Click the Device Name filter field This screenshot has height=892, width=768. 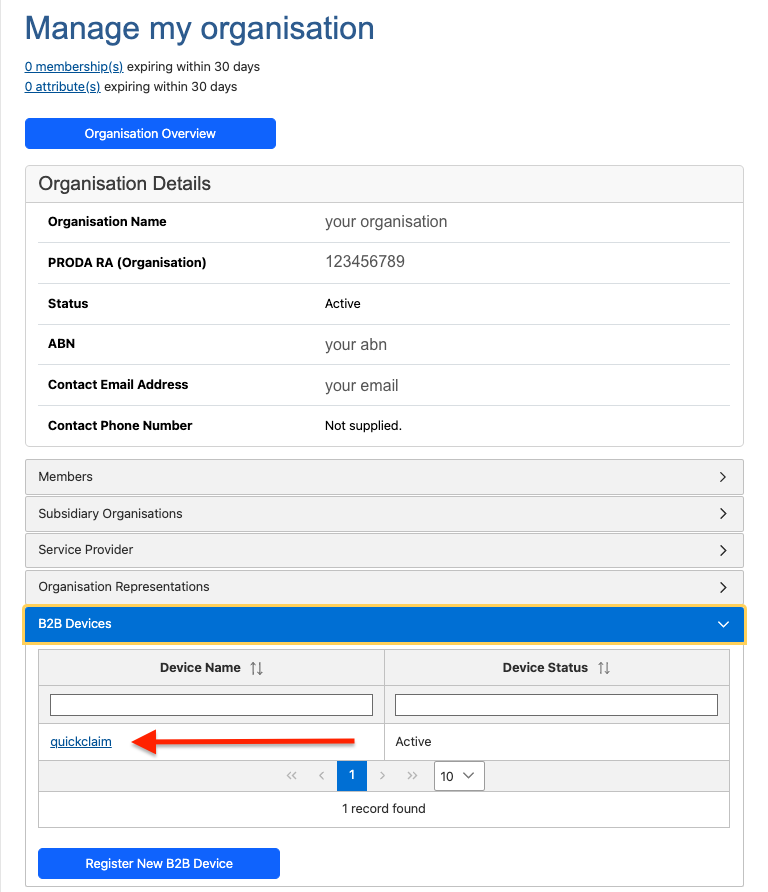pyautogui.click(x=211, y=704)
